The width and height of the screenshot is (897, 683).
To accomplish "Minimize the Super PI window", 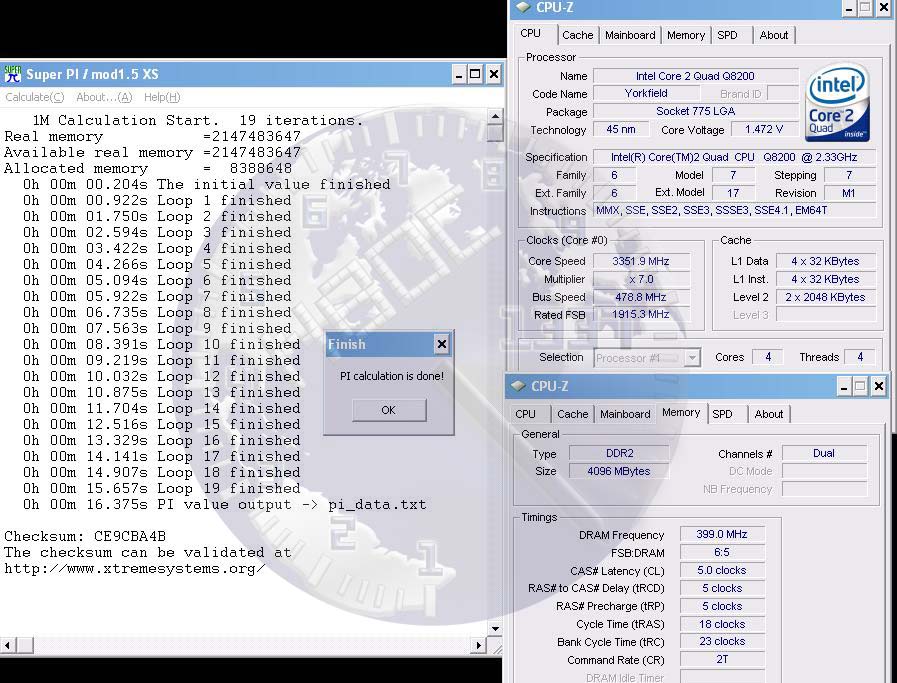I will pyautogui.click(x=458, y=74).
